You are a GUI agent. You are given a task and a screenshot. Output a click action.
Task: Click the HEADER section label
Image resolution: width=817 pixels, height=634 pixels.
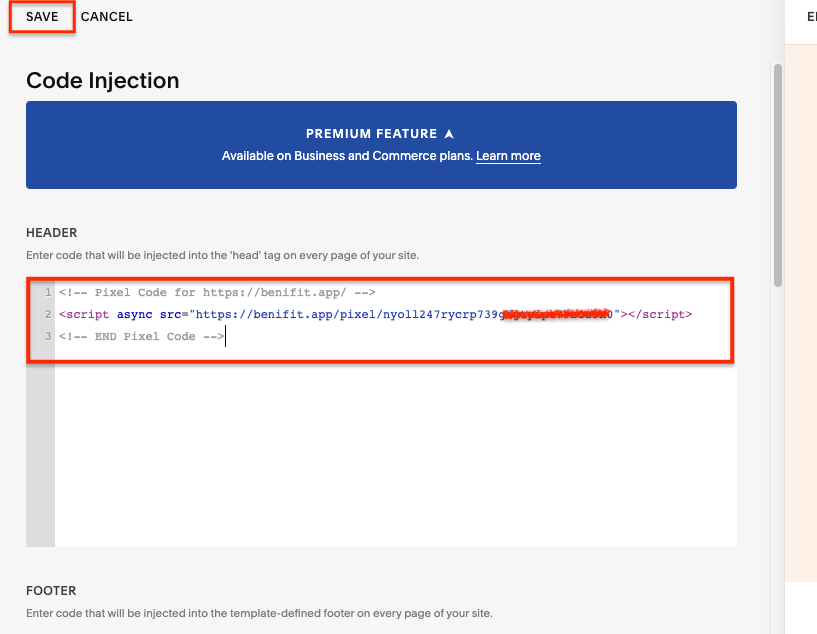point(52,233)
